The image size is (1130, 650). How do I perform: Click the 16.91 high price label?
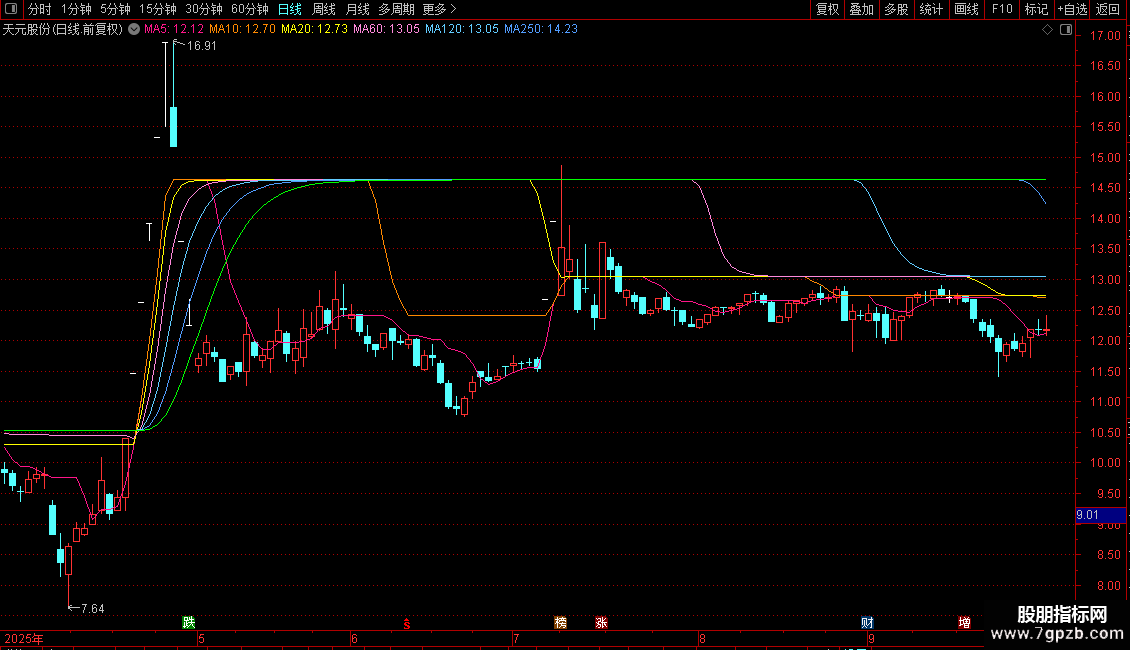pos(202,45)
